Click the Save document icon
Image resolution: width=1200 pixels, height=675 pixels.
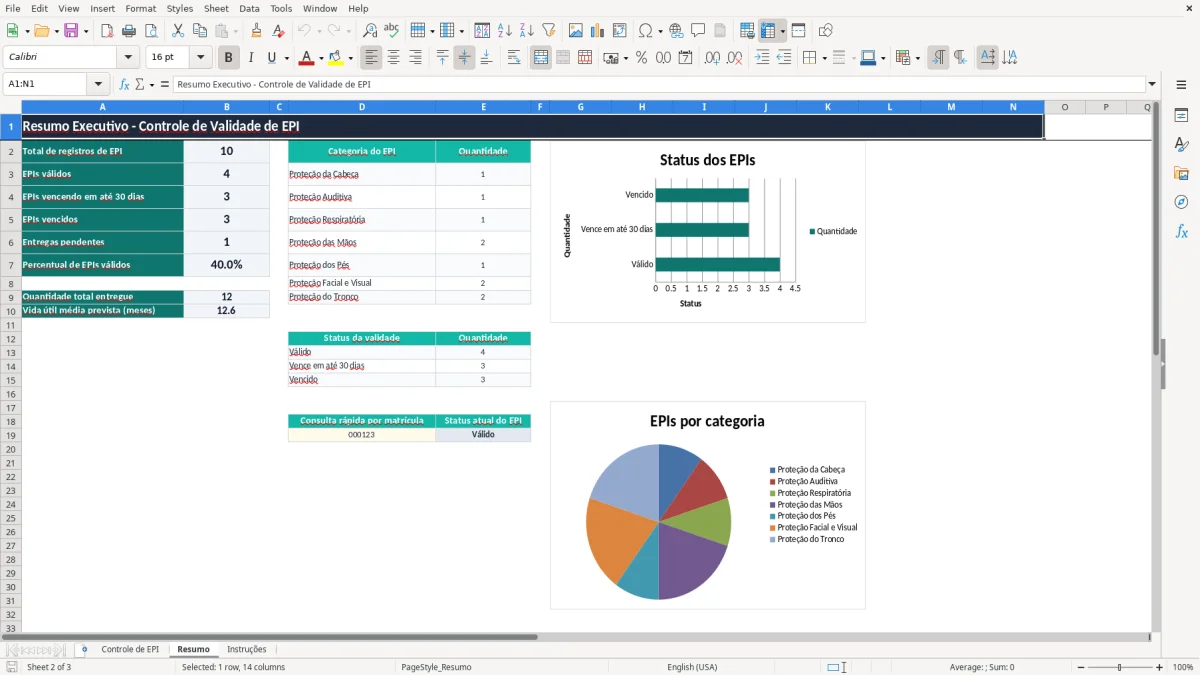coord(71,31)
